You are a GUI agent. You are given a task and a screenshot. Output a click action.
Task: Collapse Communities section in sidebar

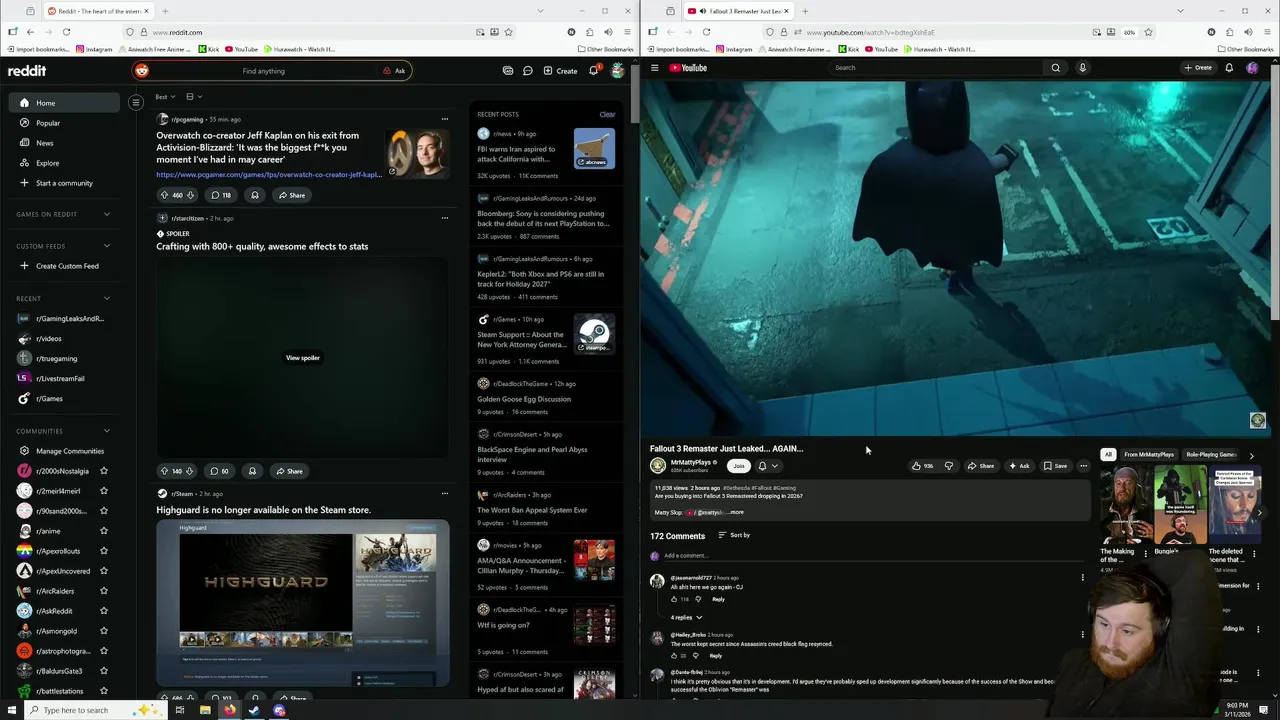107,431
